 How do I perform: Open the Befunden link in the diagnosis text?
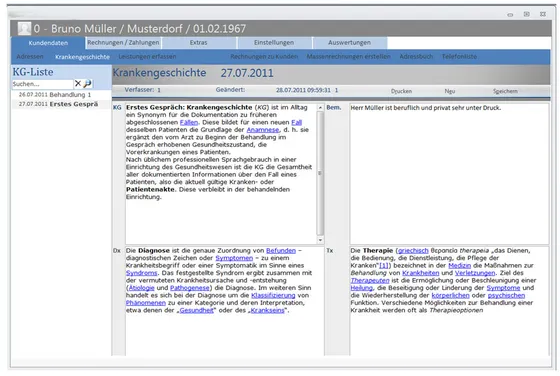click(281, 251)
